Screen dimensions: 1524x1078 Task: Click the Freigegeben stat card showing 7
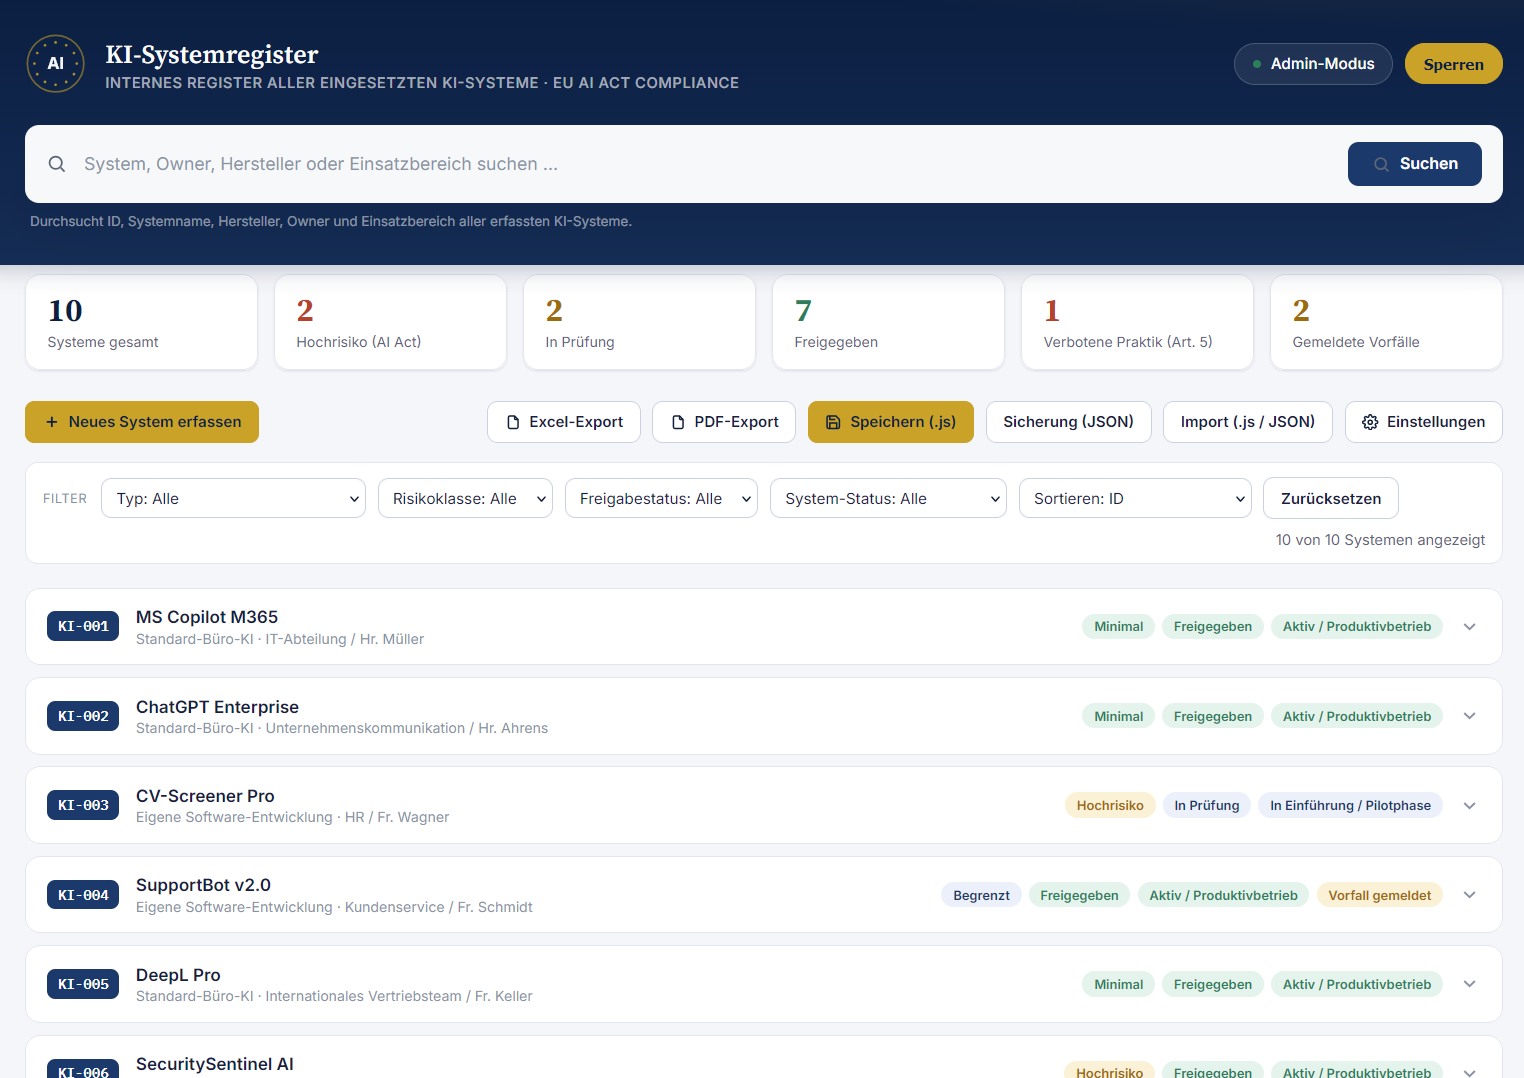coord(888,322)
